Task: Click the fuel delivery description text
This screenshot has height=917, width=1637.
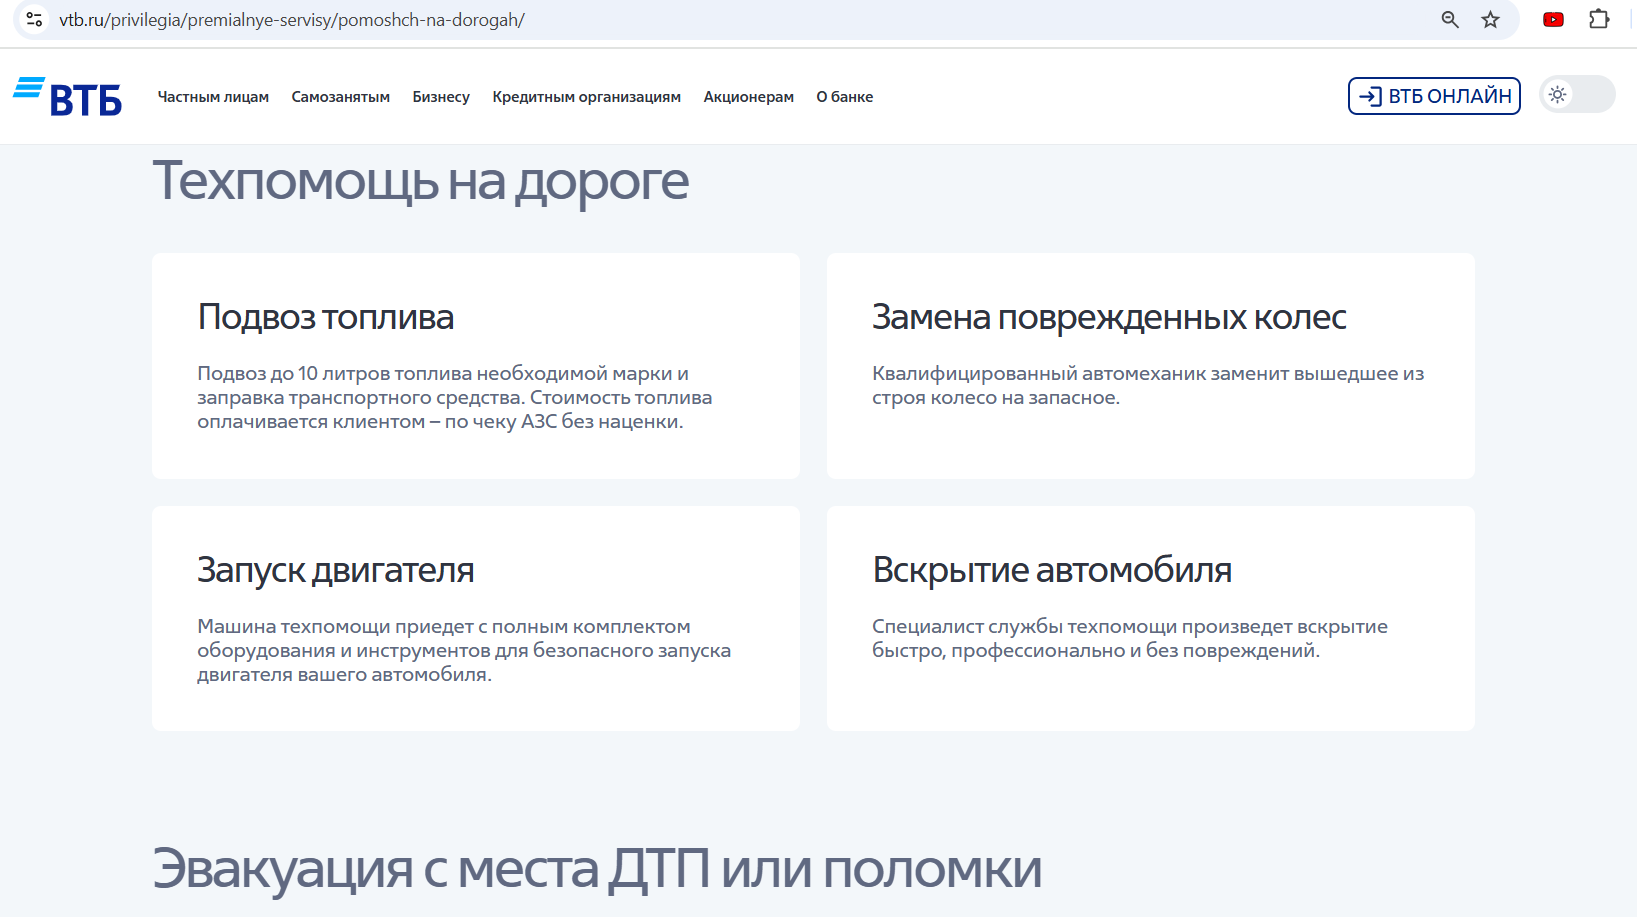Action: tap(455, 397)
